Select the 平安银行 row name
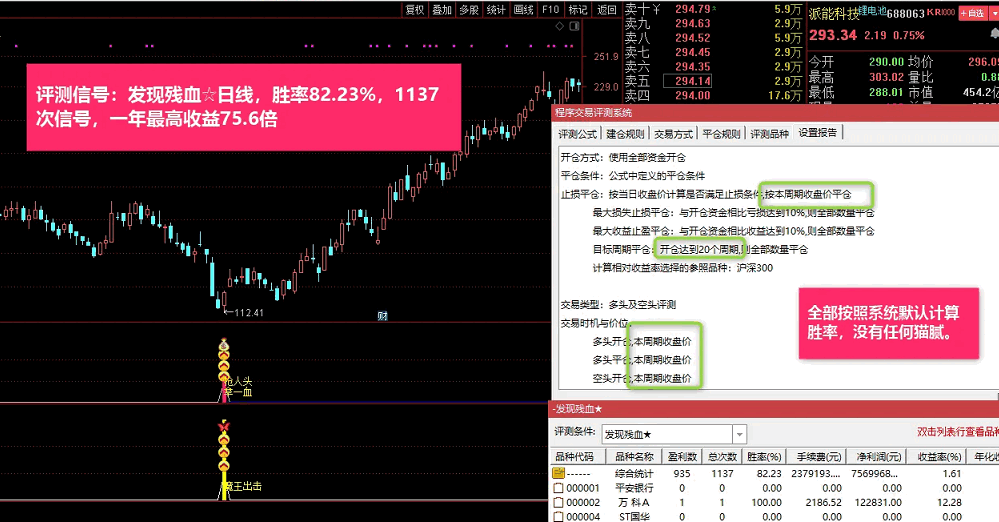The height and width of the screenshot is (522, 999). coord(634,488)
